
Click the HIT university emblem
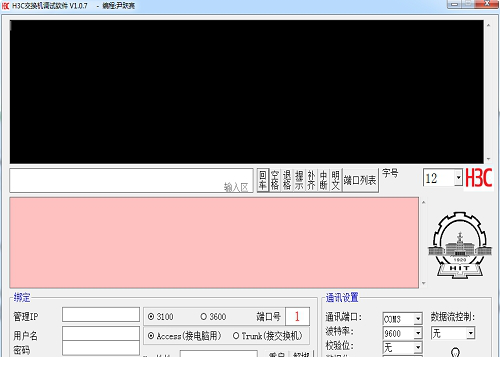(x=460, y=245)
